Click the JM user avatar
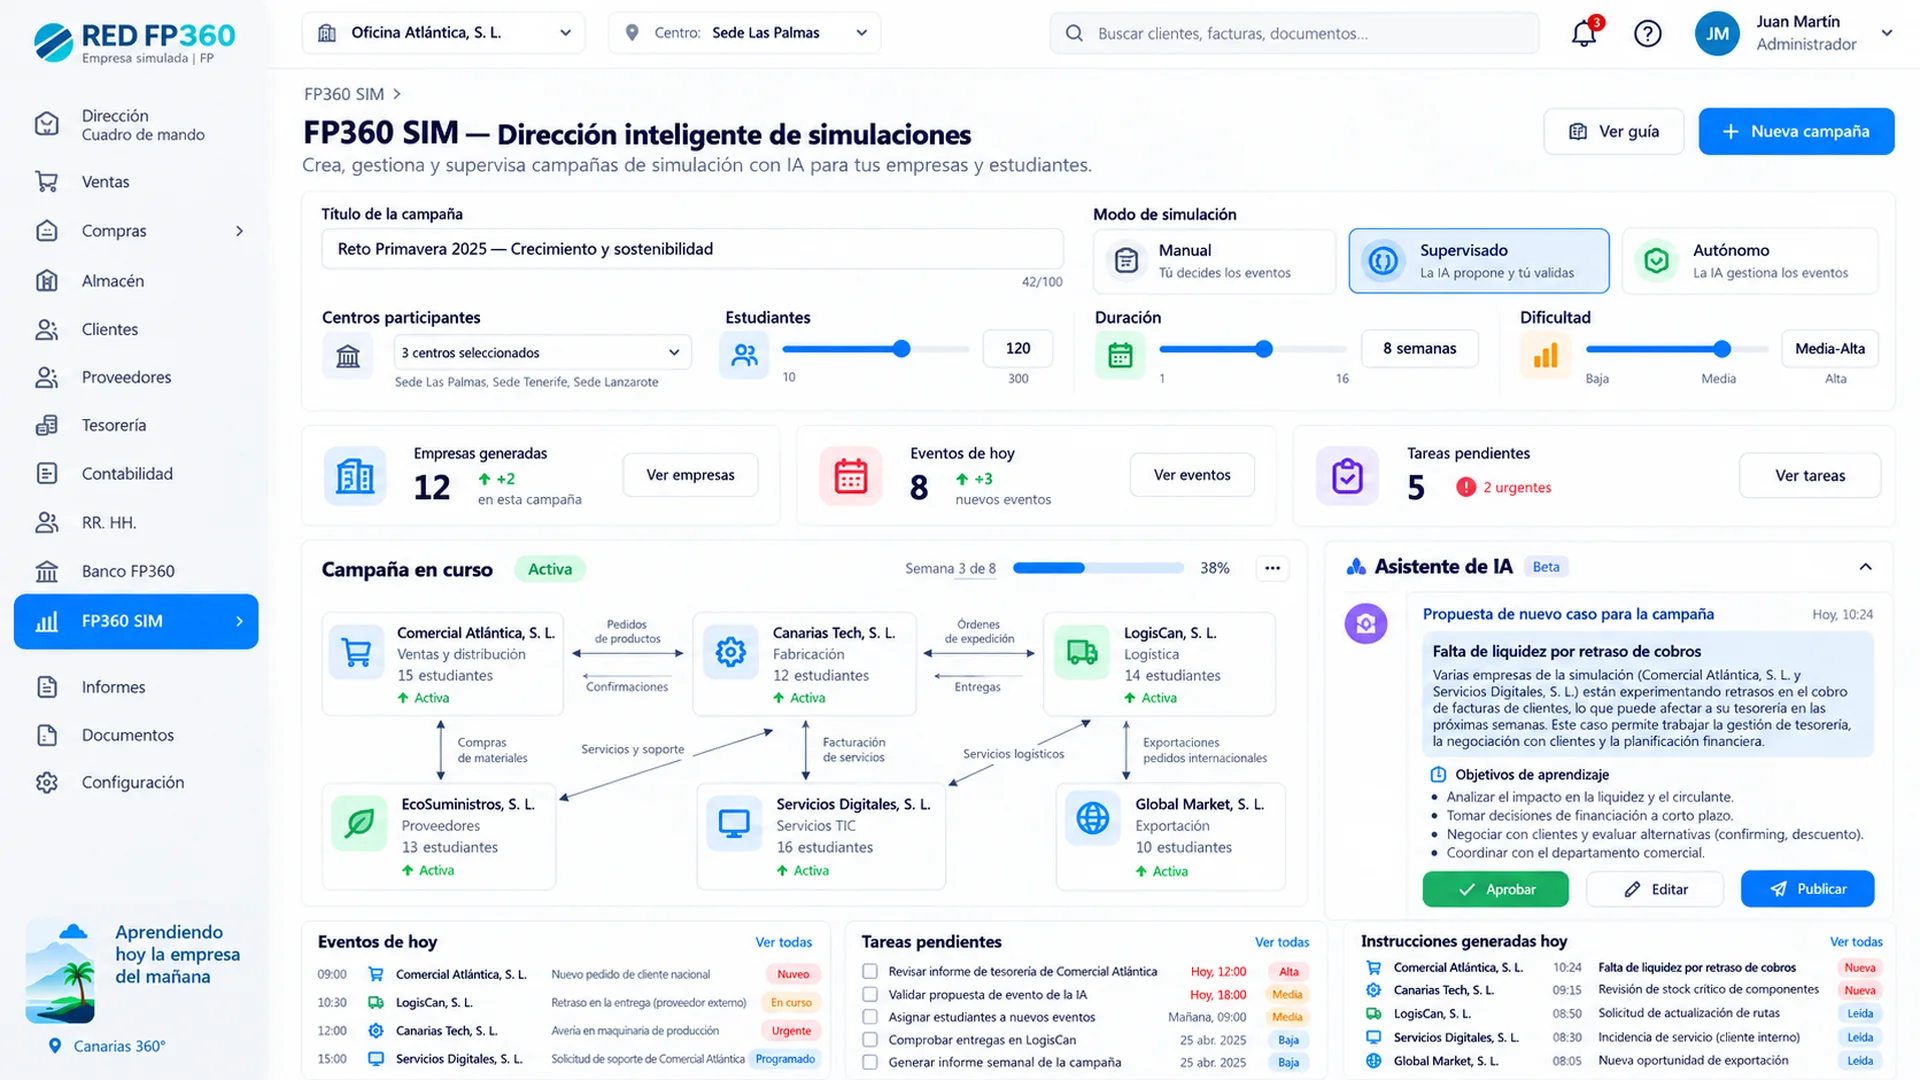Screen dimensions: 1920x1080 tap(1717, 33)
